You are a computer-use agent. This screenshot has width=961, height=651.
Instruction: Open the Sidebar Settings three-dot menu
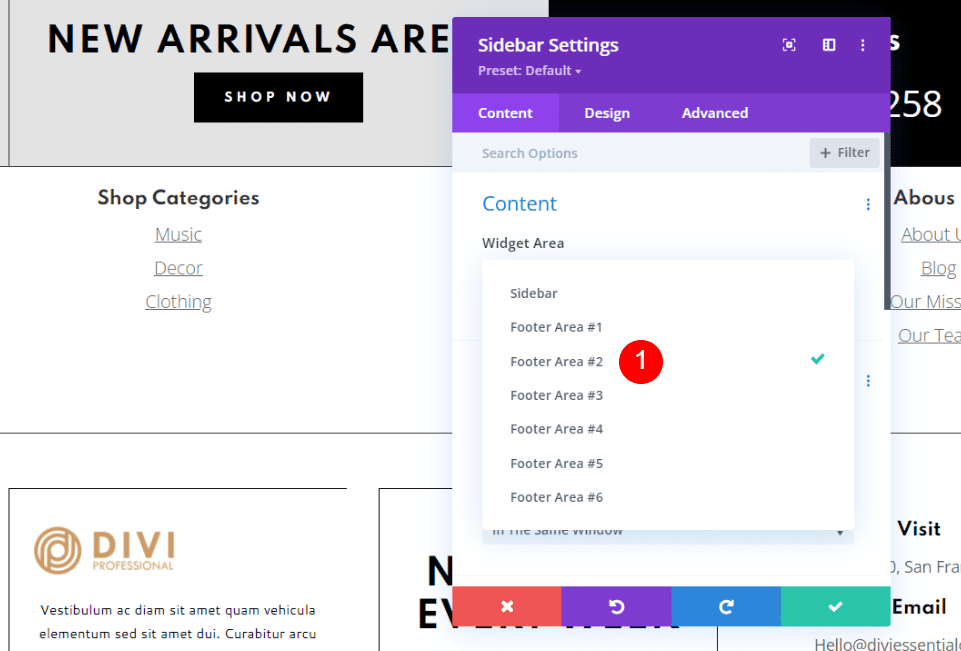tap(863, 45)
